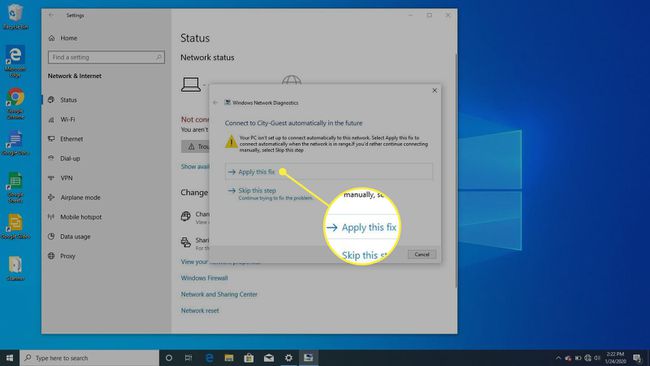Open Cortana from the taskbar circle icon
650x366 pixels.
coord(169,358)
